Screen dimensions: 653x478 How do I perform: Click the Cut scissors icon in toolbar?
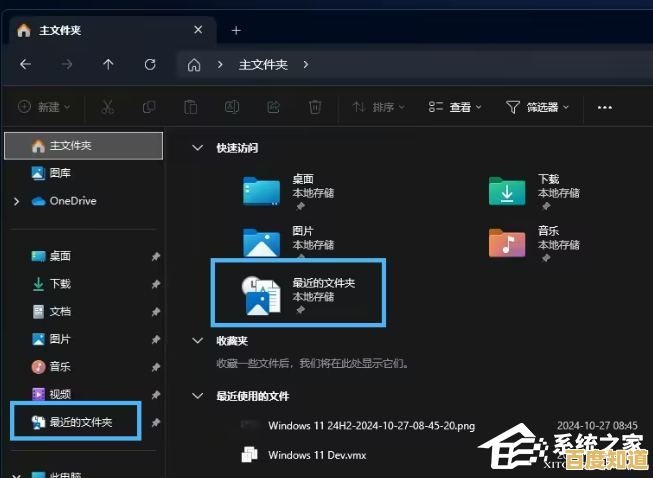coord(107,106)
